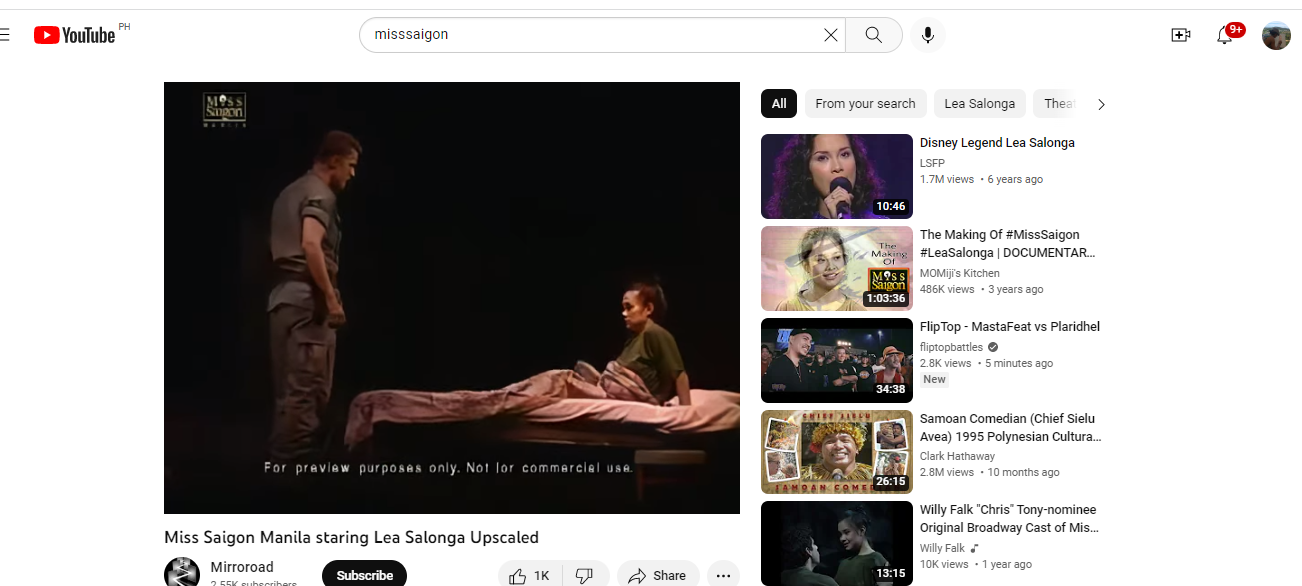Select the All filter chip
Screen dimensions: 1302x586
pyautogui.click(x=779, y=104)
